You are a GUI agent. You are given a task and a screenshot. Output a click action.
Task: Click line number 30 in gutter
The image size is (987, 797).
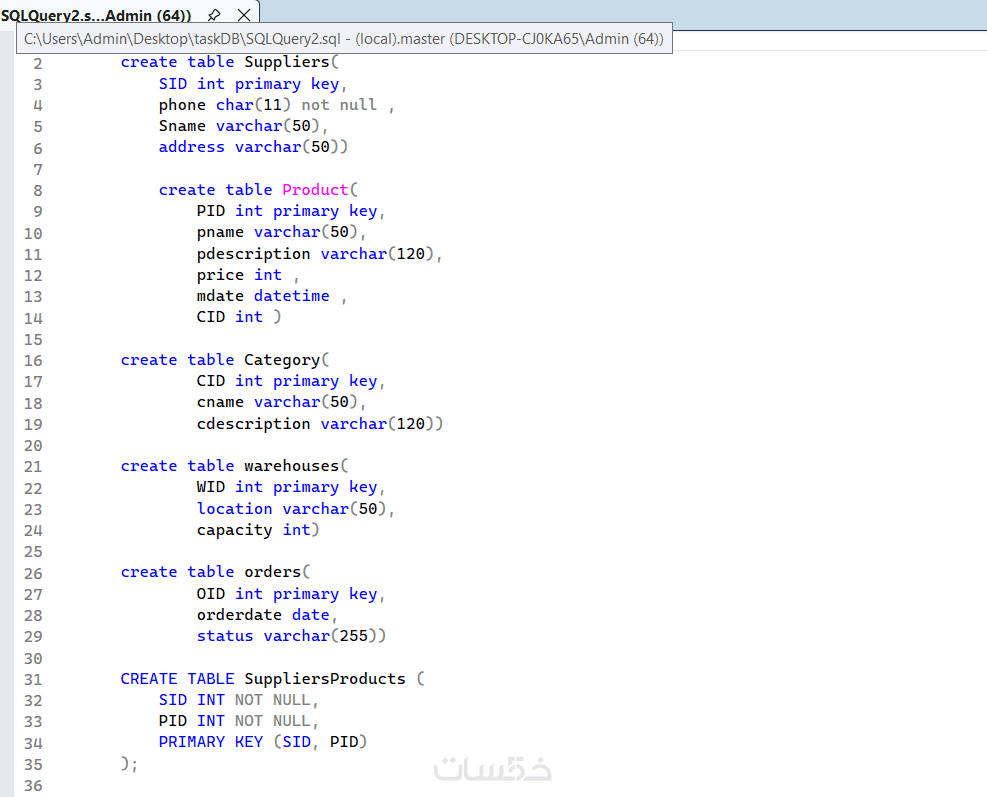click(33, 659)
